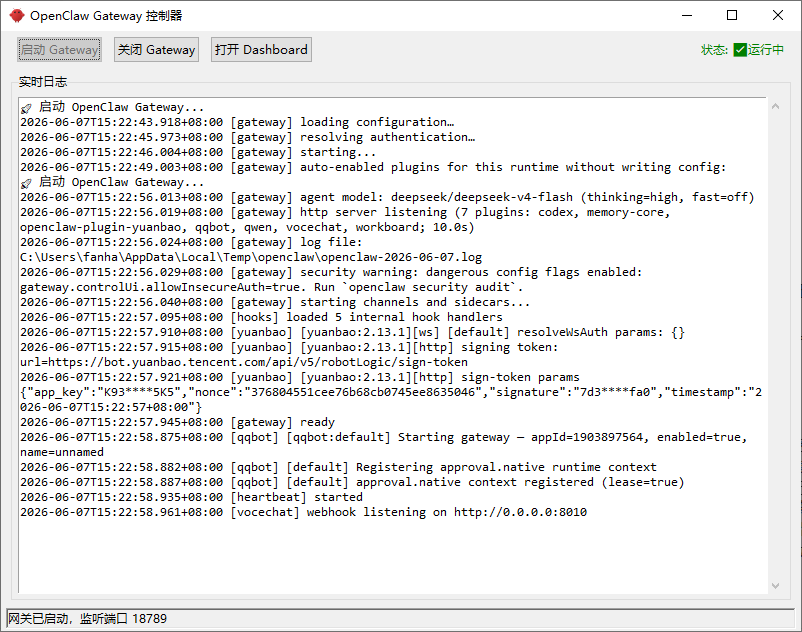
Task: Click the red OpenClaw app icon in the title bar
Action: [16, 15]
